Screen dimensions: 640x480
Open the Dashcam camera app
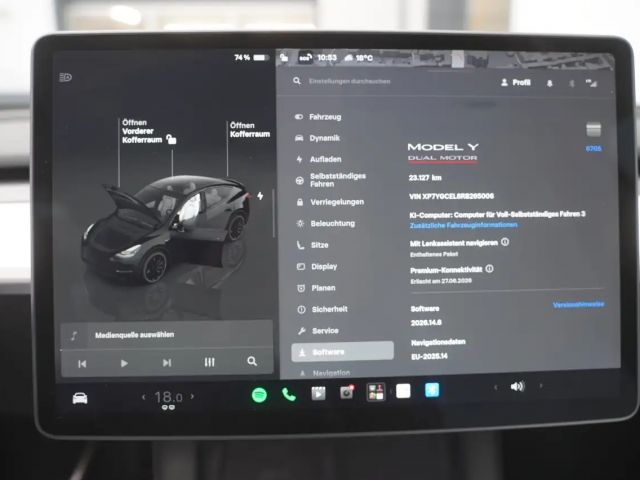347,392
